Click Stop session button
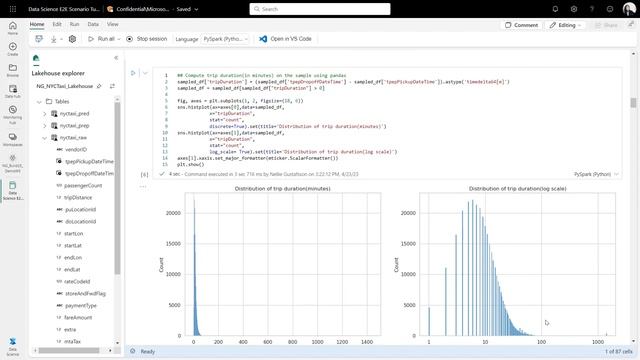This screenshot has height=360, width=640. tap(147, 39)
